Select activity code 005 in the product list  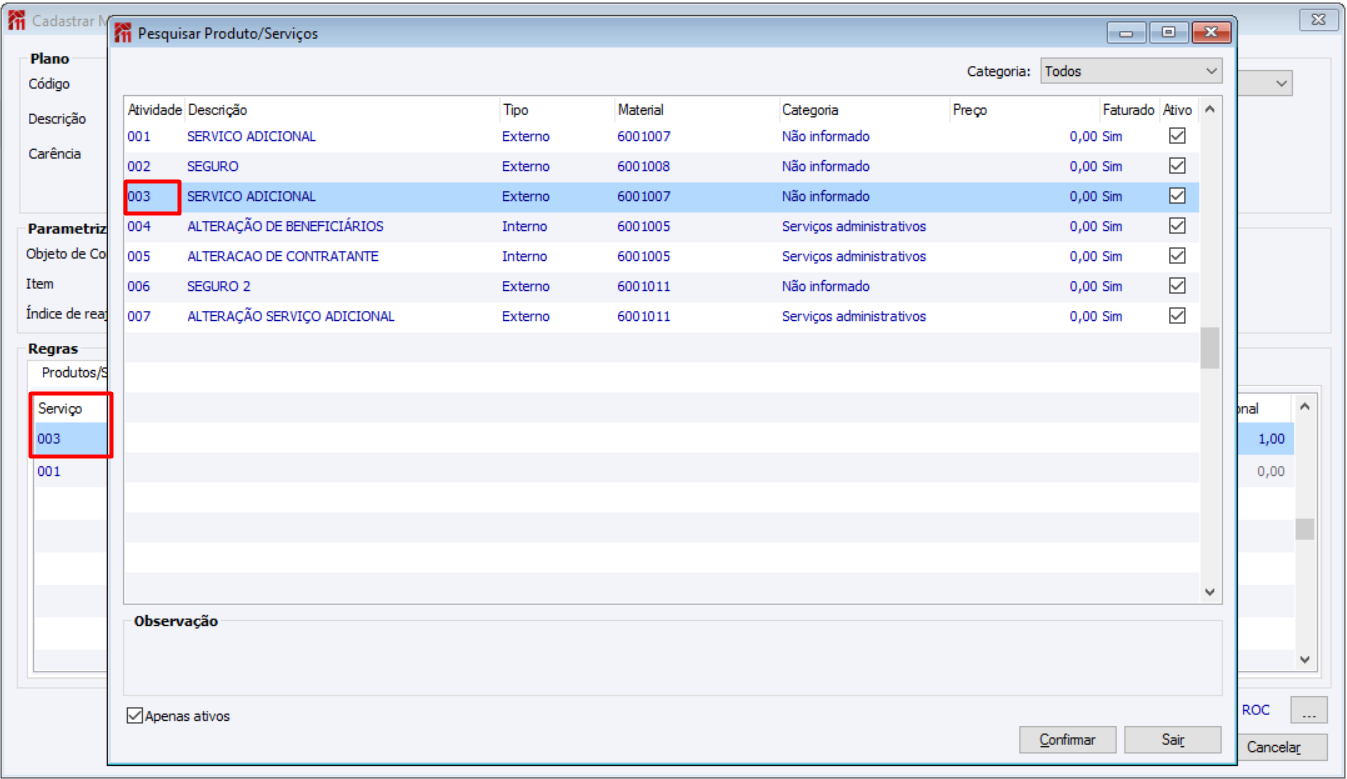coord(139,256)
